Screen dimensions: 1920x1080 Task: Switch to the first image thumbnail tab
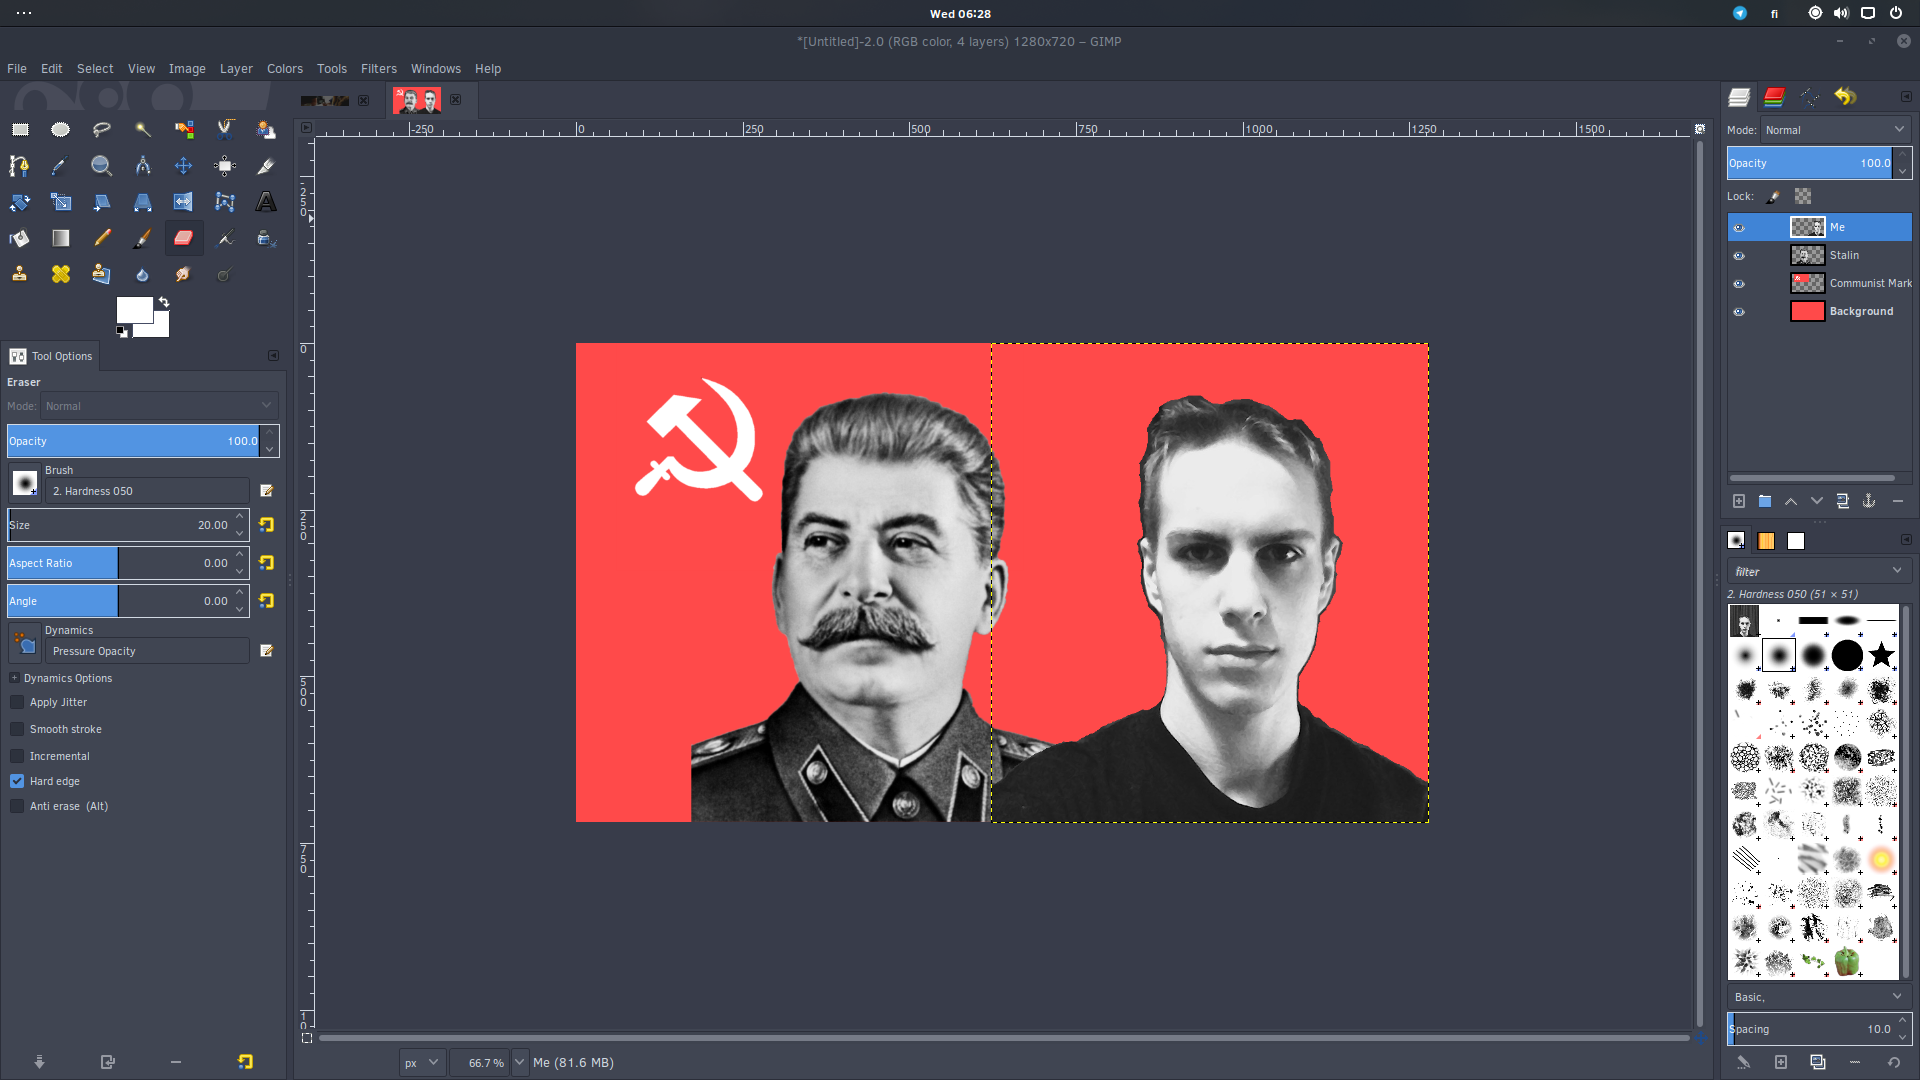(x=325, y=100)
